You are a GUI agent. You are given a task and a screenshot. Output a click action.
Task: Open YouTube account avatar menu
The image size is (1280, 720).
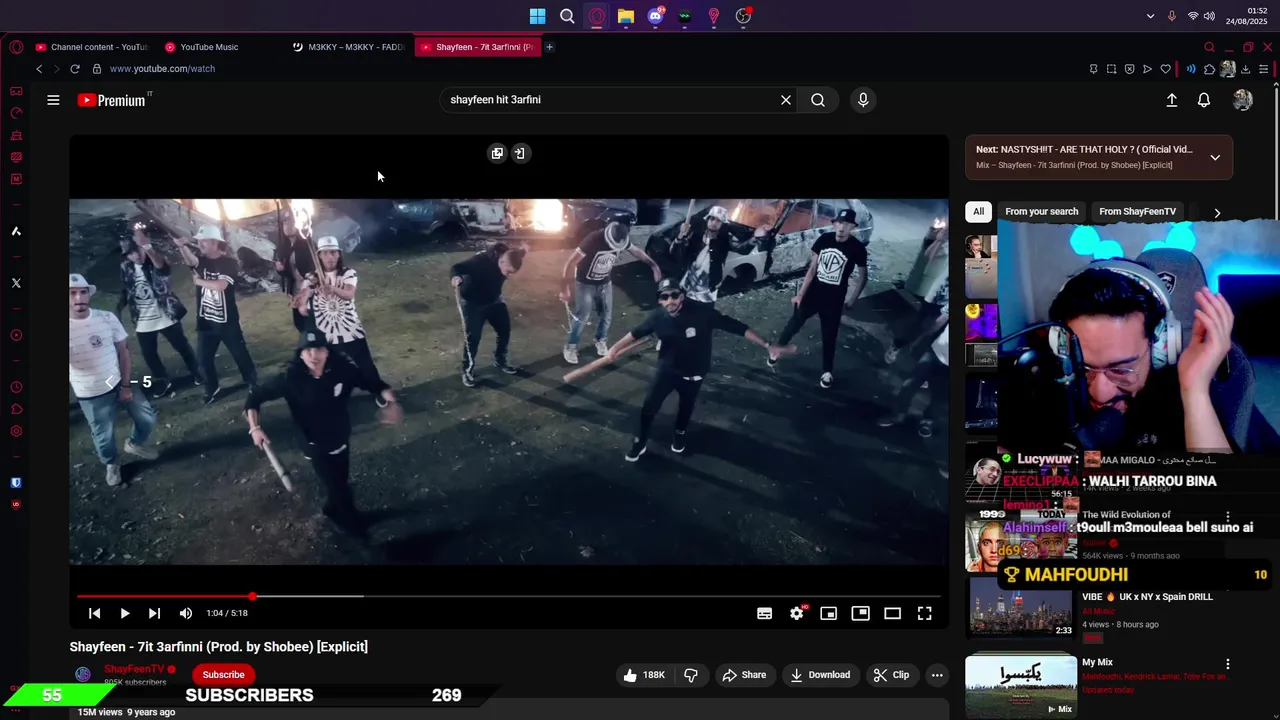[x=1243, y=100]
